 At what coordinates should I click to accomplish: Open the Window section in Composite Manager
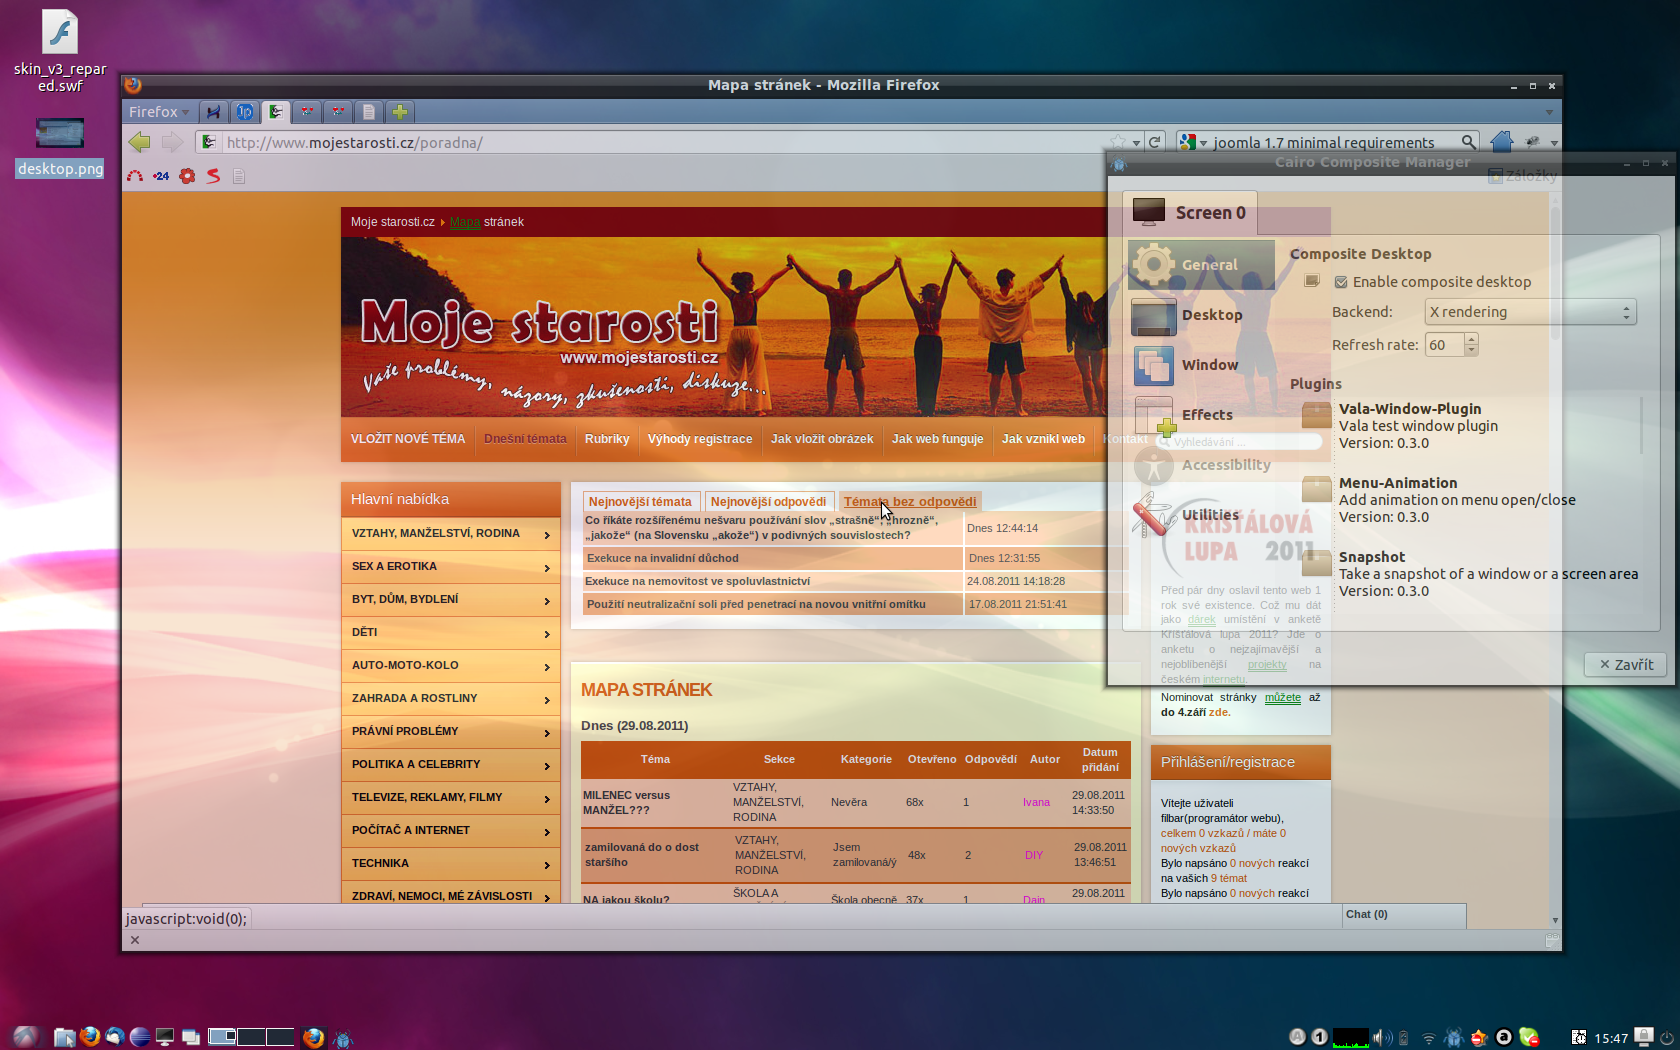[1201, 365]
